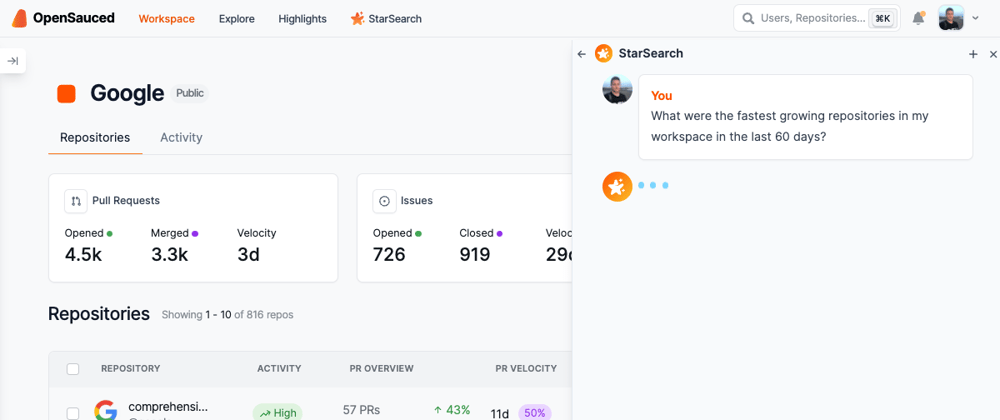The width and height of the screenshot is (1000, 420).
Task: Go back using the StarSearch back arrow
Action: point(581,54)
